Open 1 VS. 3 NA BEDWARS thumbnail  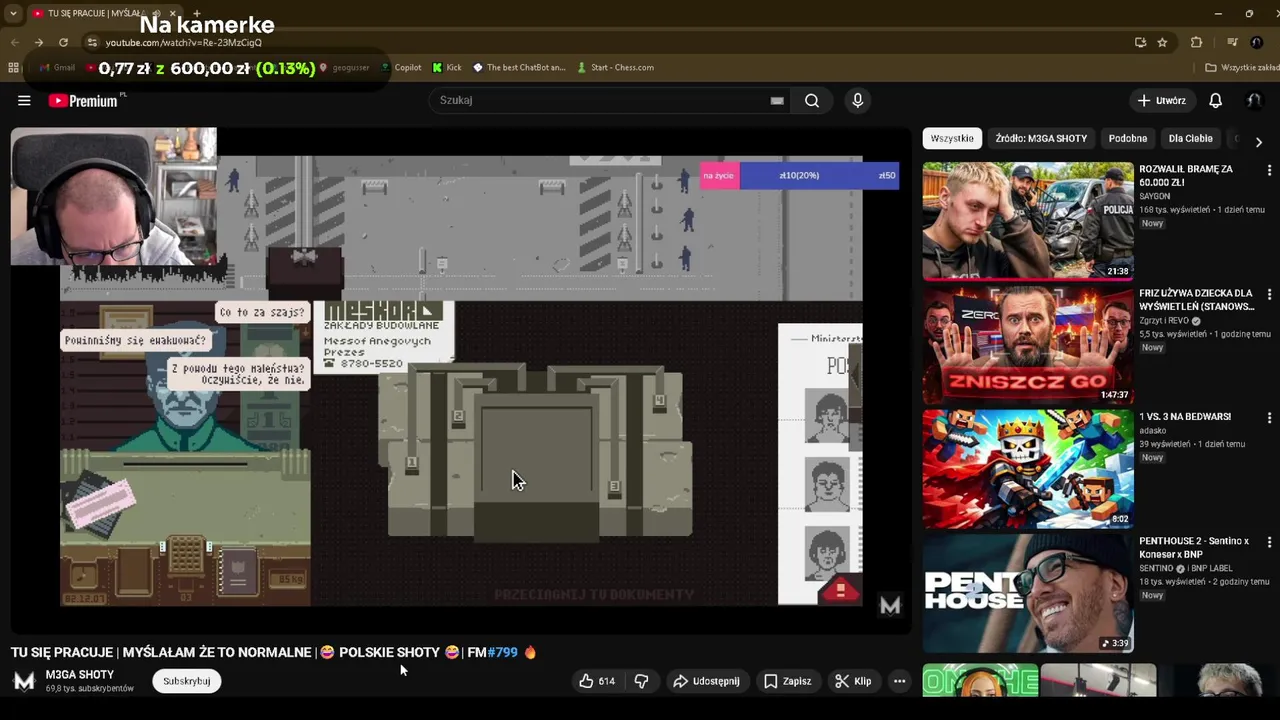point(1027,468)
